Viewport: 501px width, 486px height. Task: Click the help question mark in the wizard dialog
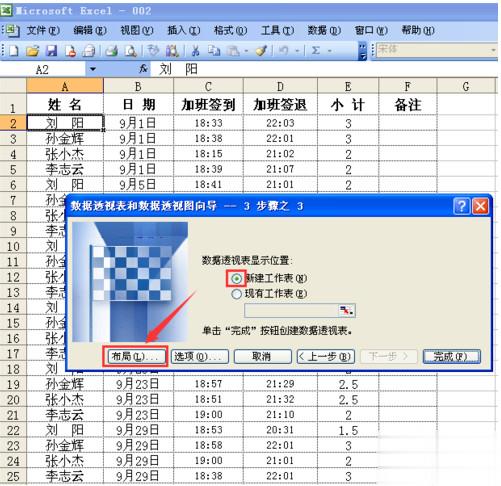[x=462, y=206]
